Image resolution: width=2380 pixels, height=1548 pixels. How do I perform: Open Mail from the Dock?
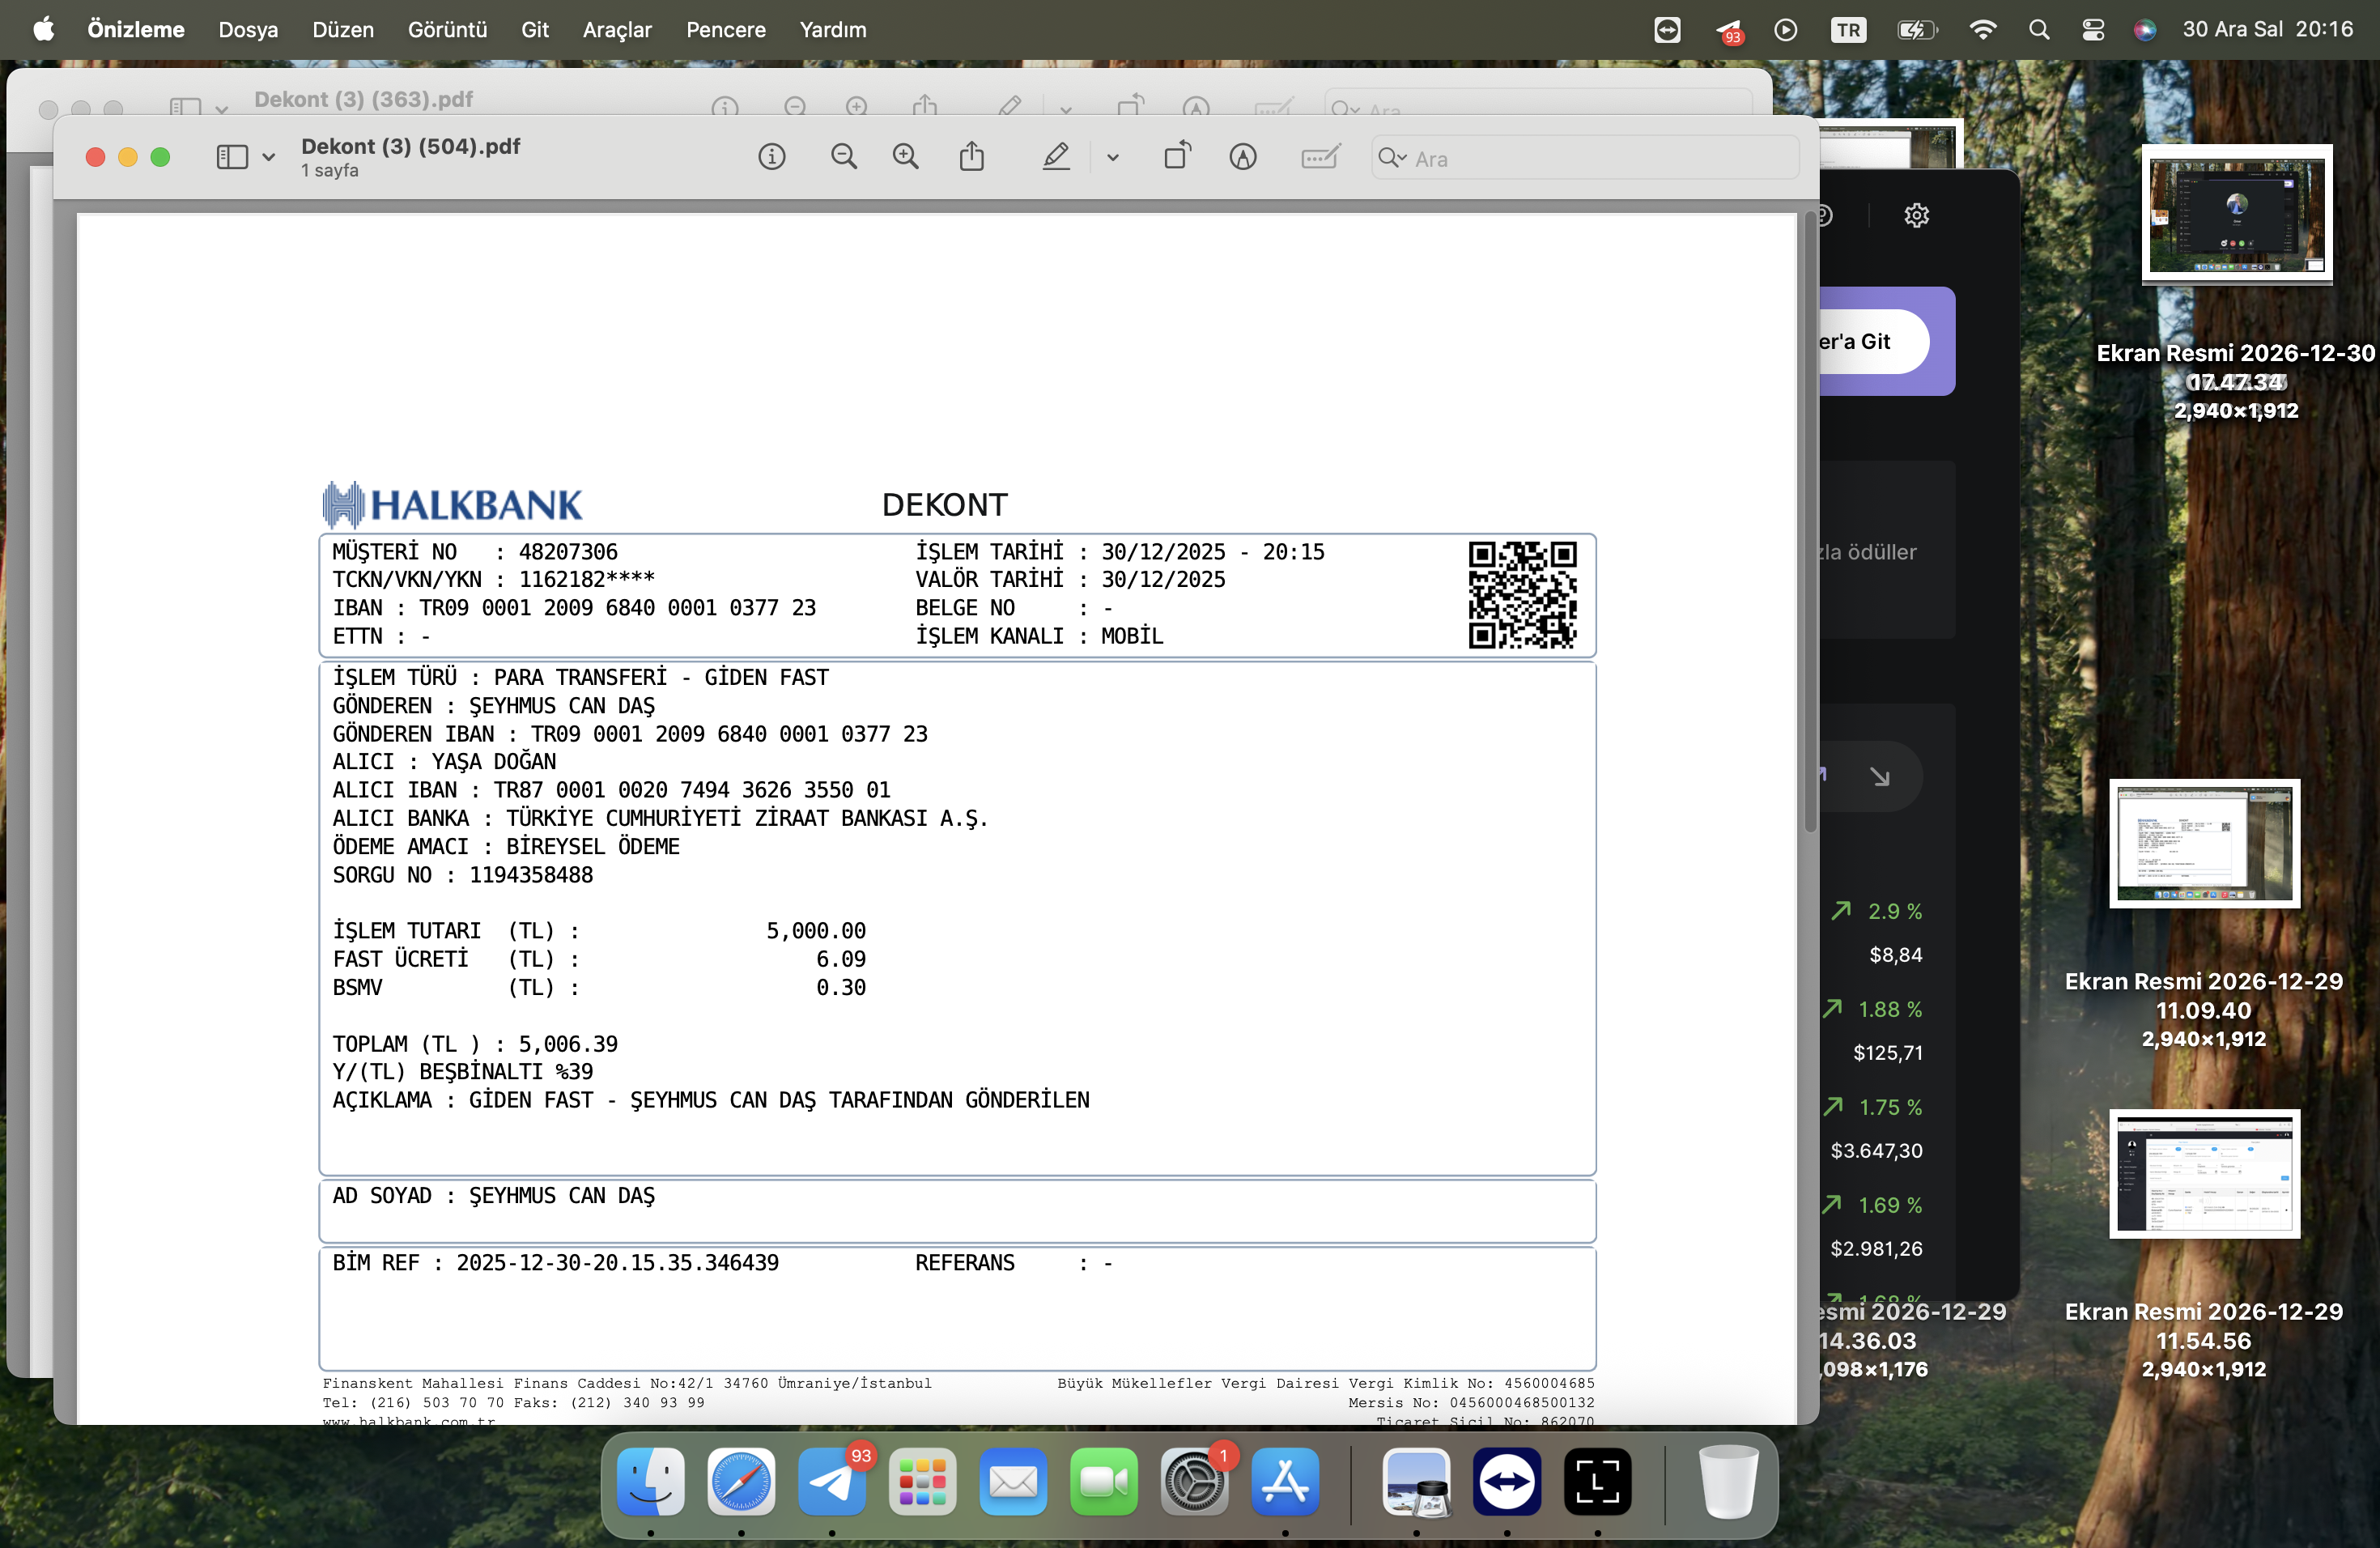pyautogui.click(x=1013, y=1481)
